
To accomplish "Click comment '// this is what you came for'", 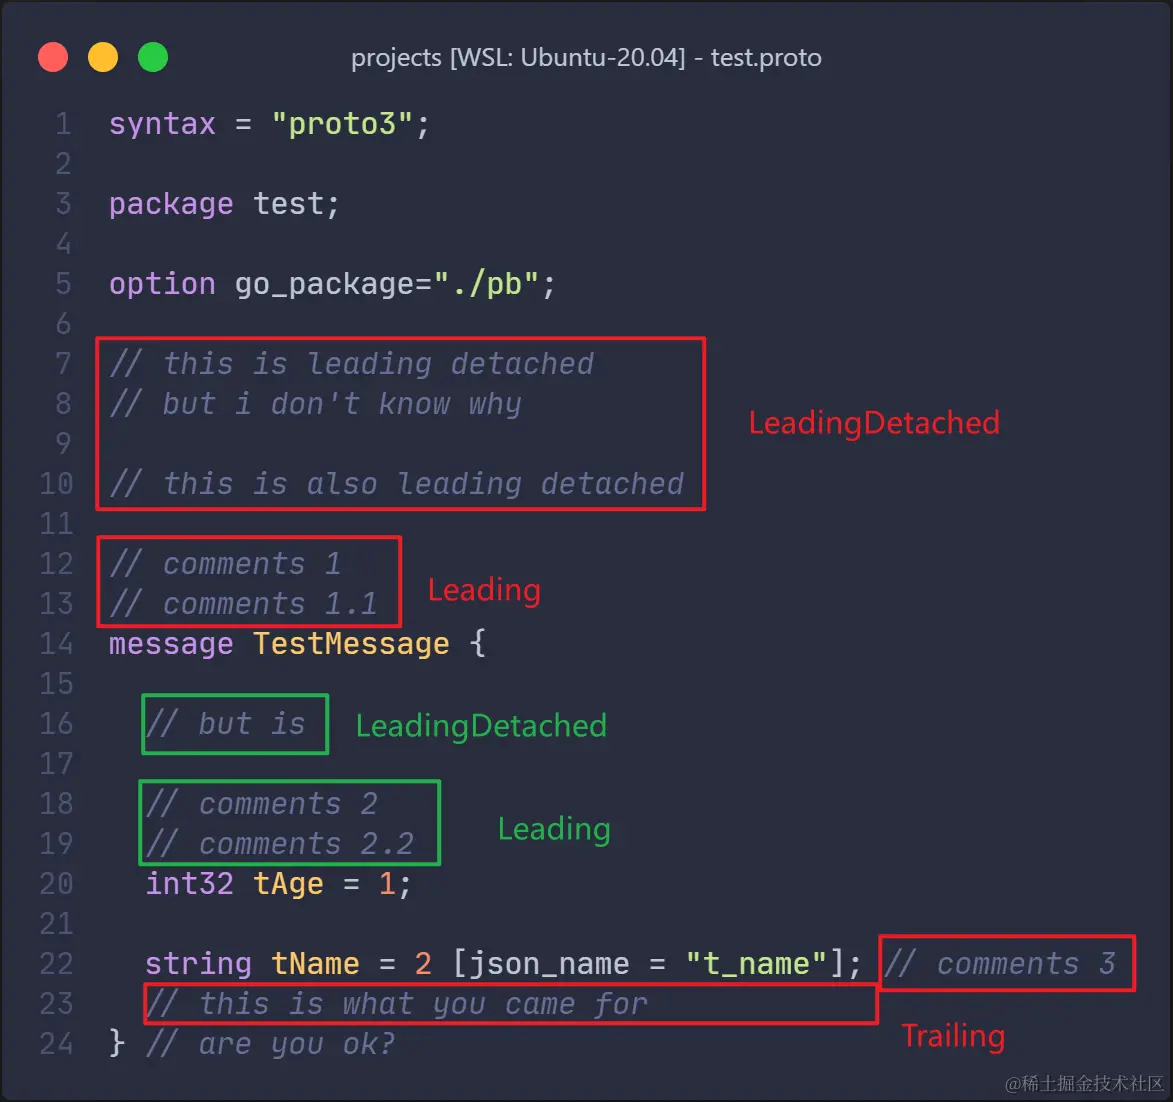I will pos(396,1005).
